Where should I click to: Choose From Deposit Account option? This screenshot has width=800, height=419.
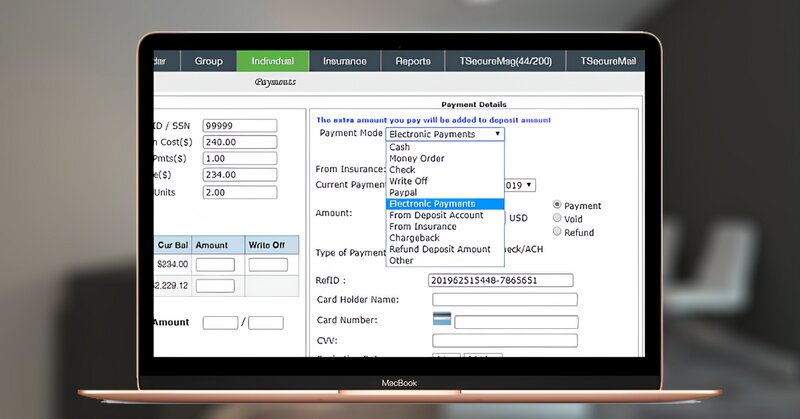(445, 215)
